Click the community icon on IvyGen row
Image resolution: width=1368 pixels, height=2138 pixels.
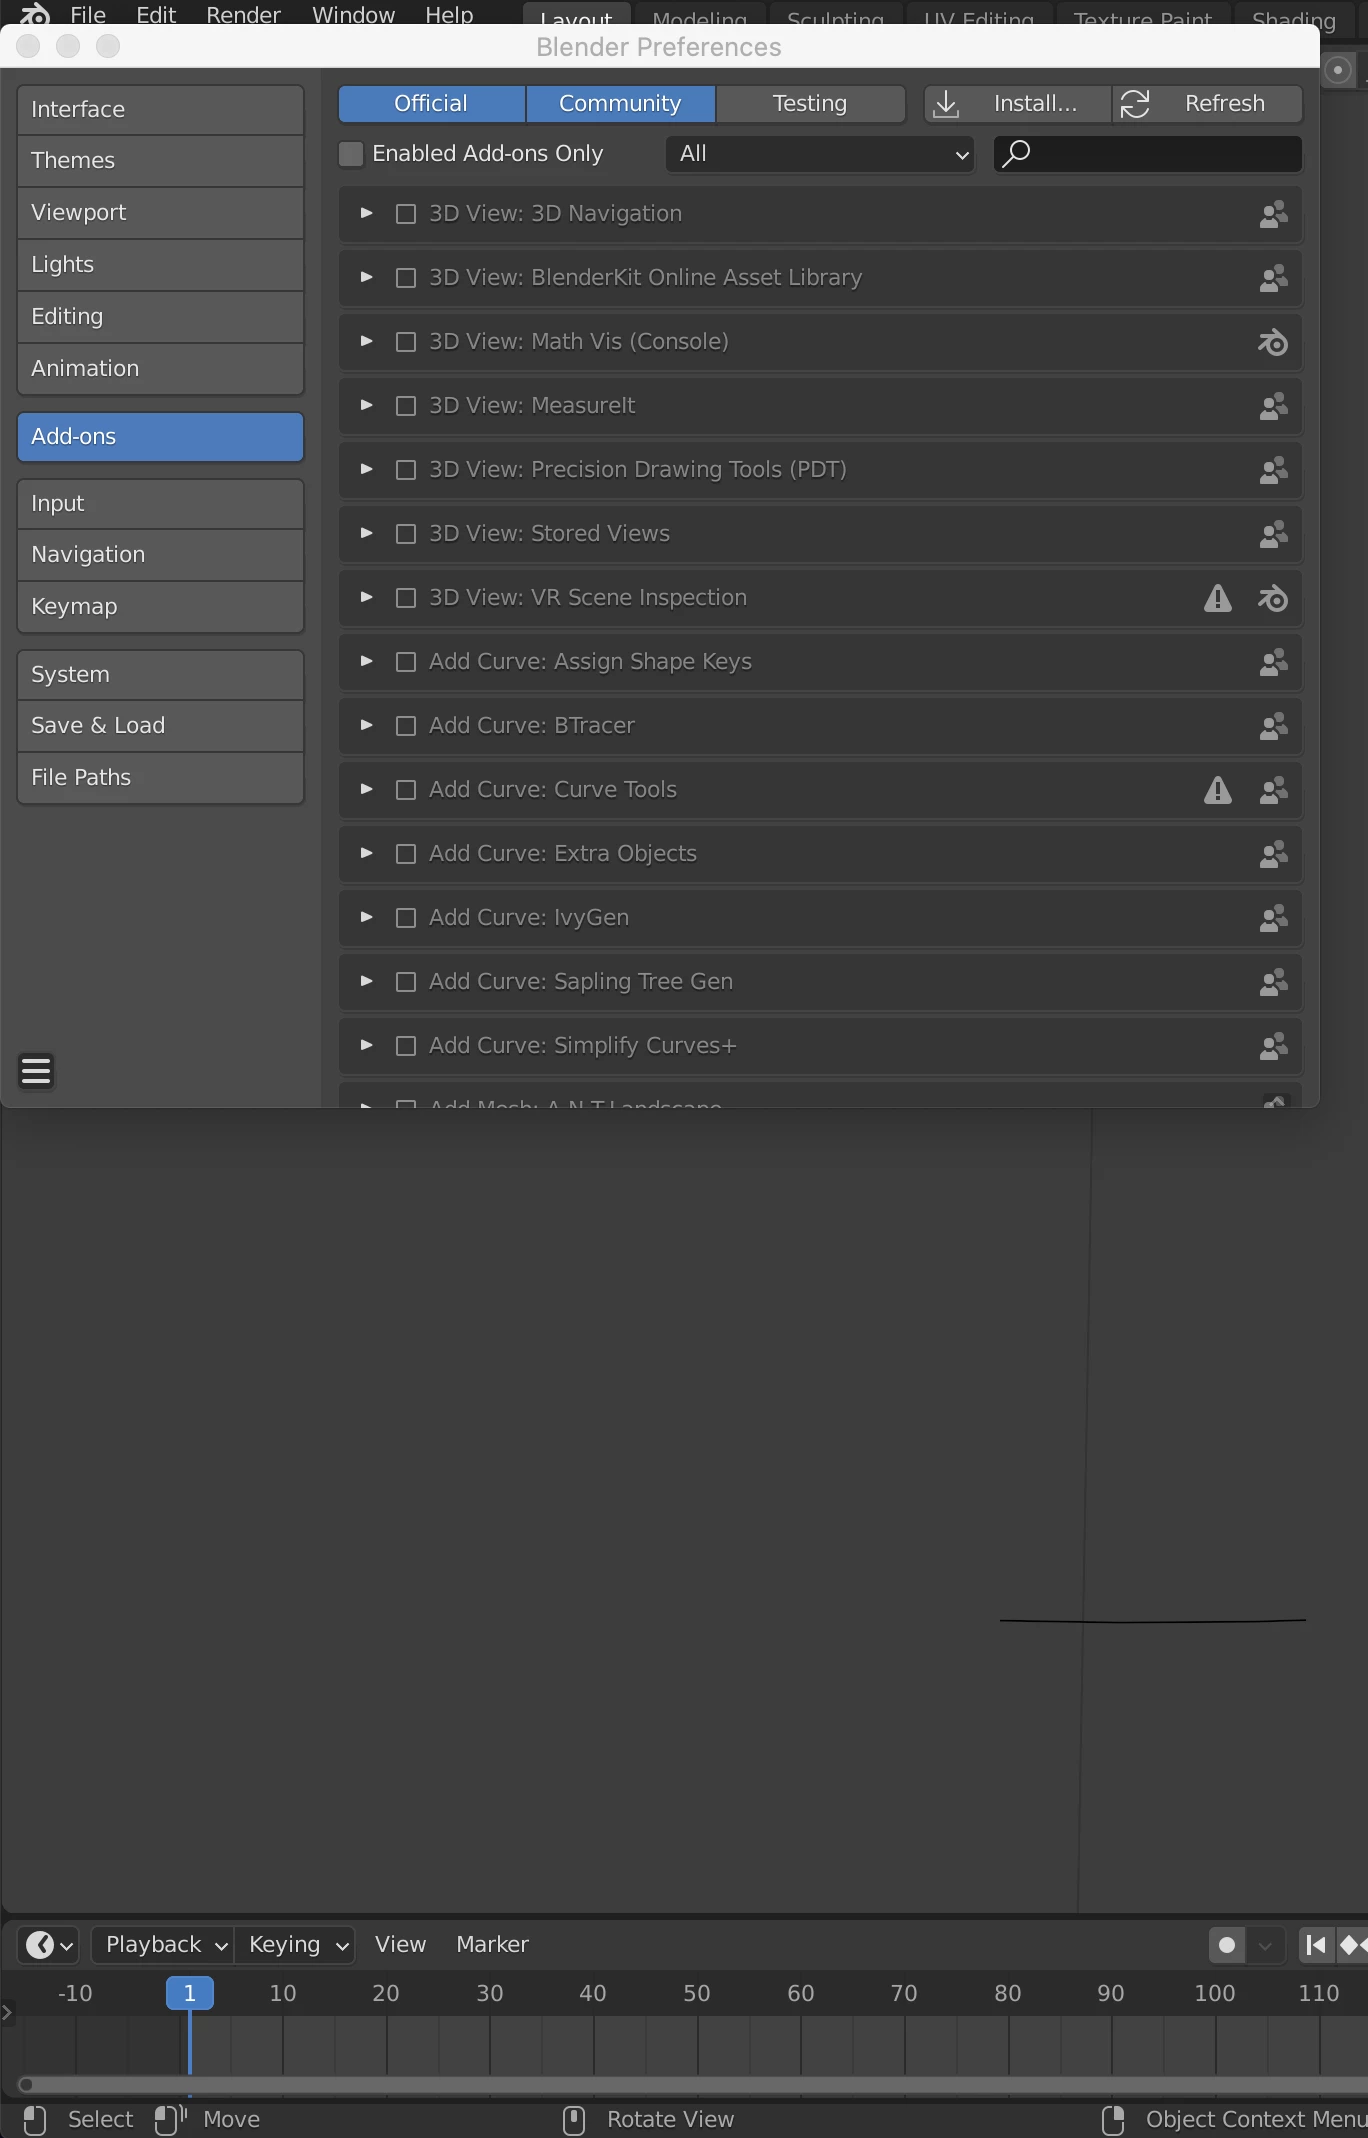(1273, 918)
